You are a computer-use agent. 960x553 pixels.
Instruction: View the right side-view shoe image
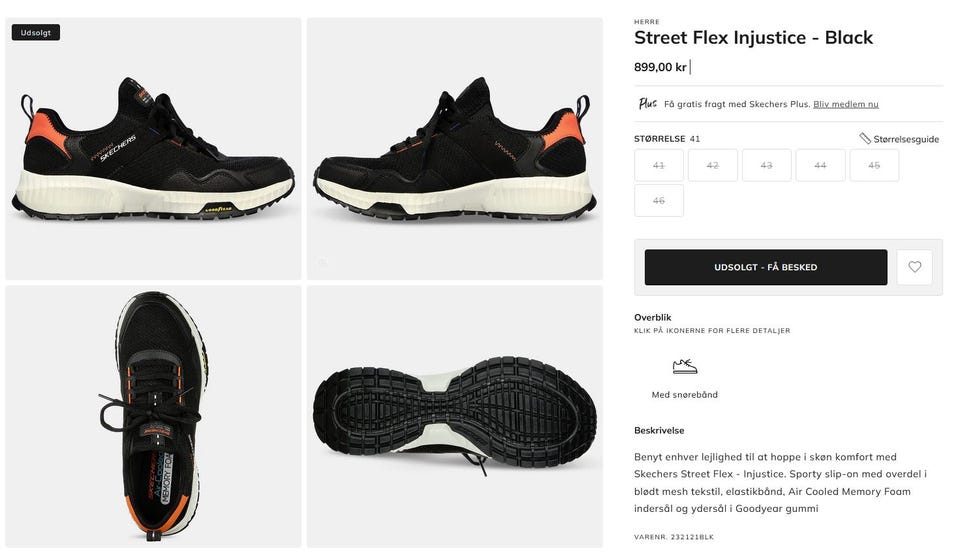pyautogui.click(x=454, y=149)
